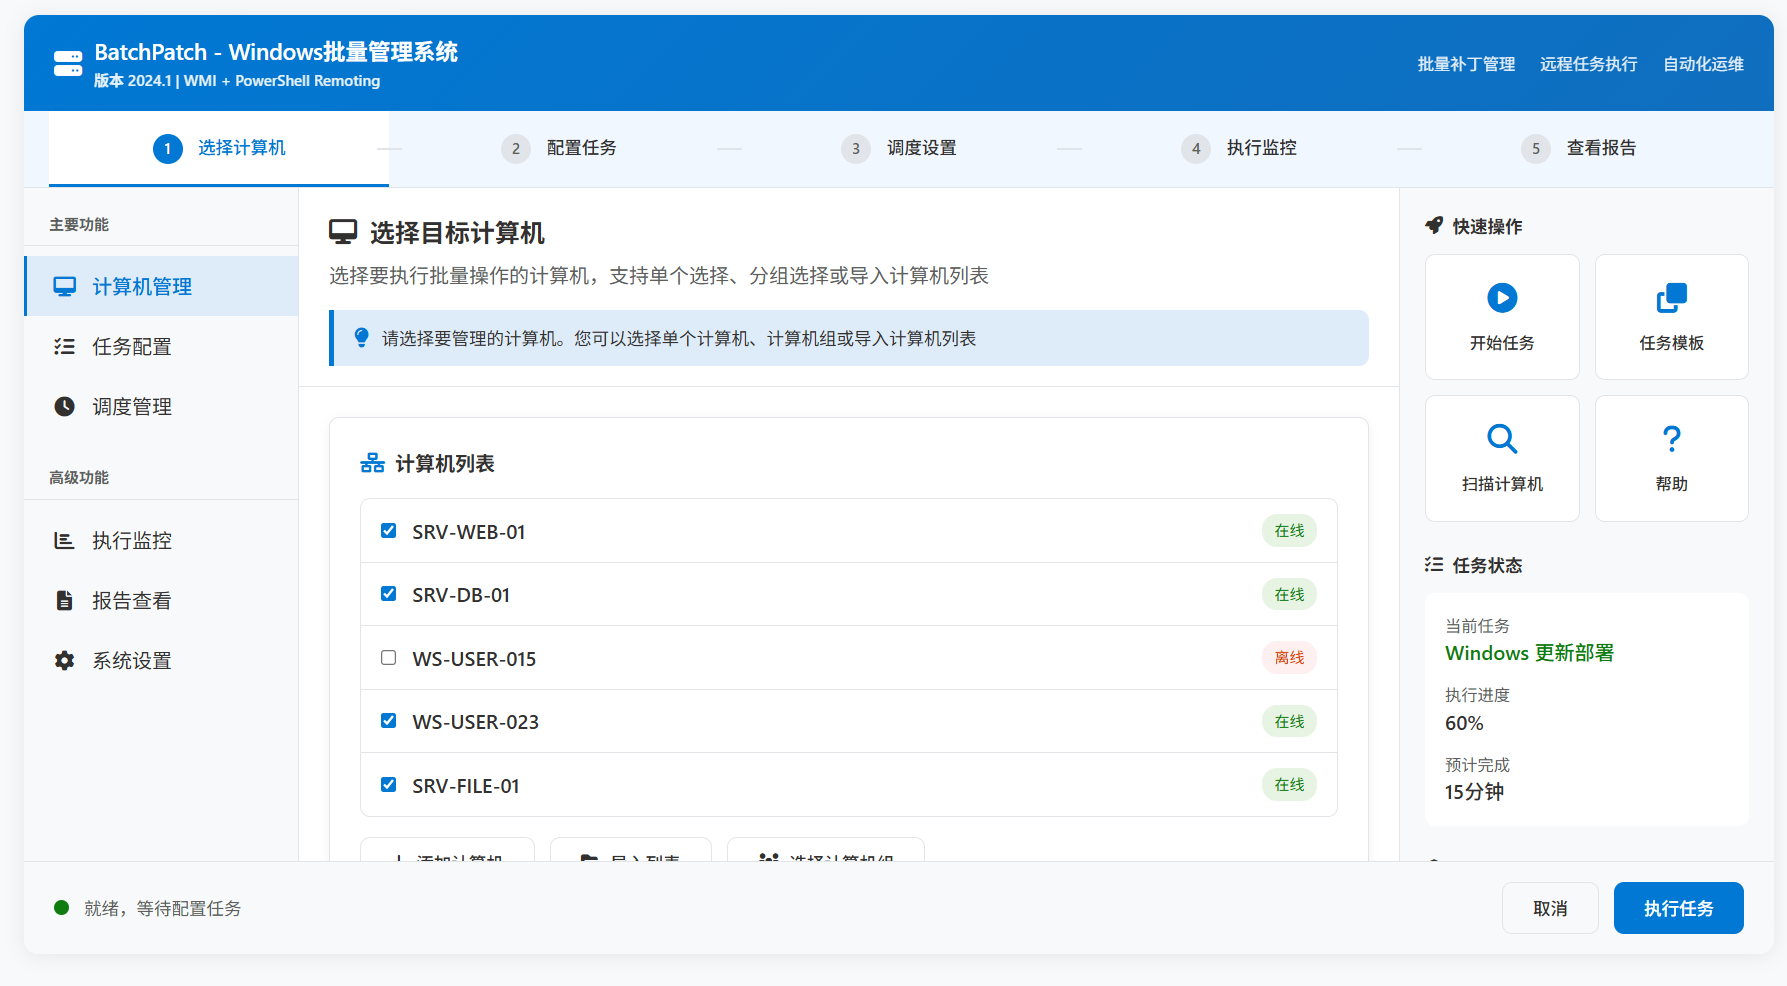Open the 自动化运维 header menu

pos(1703,64)
